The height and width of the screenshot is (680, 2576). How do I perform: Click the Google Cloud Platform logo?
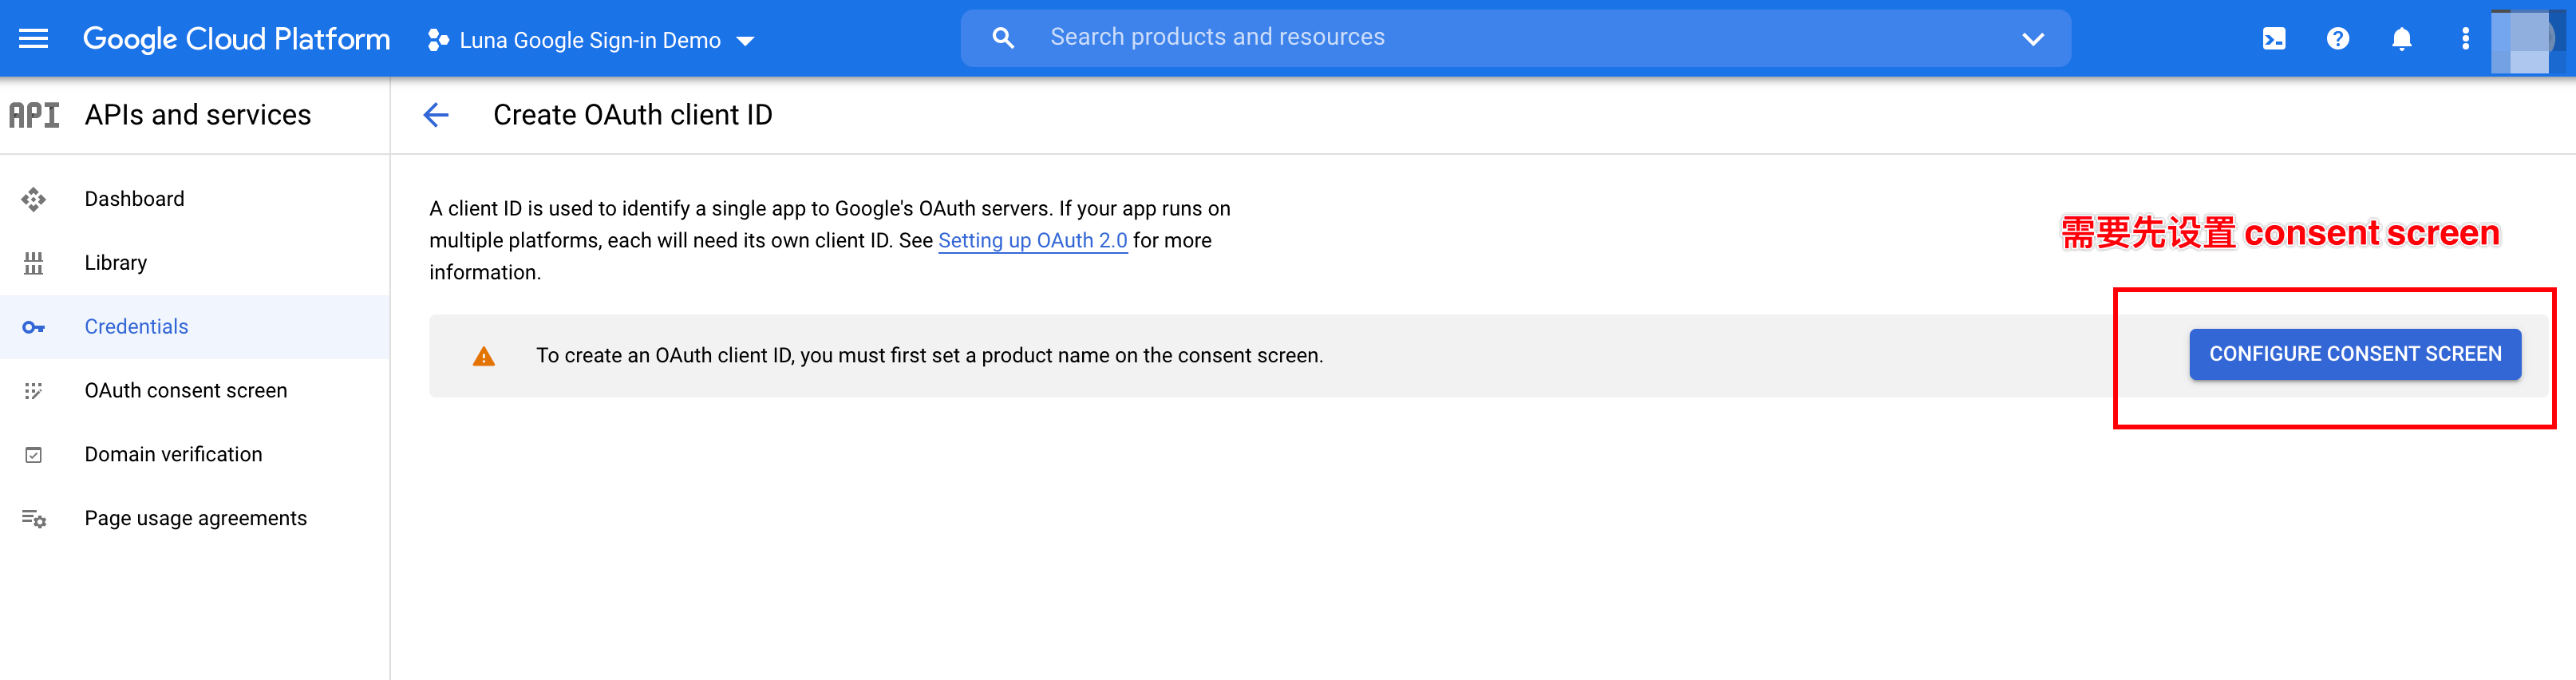(x=236, y=39)
